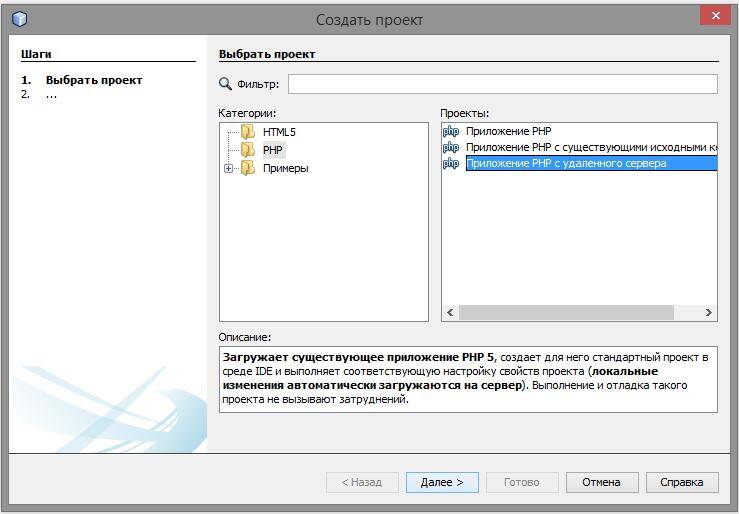Click the < Назад button
This screenshot has height=514, width=739.
pos(362,482)
